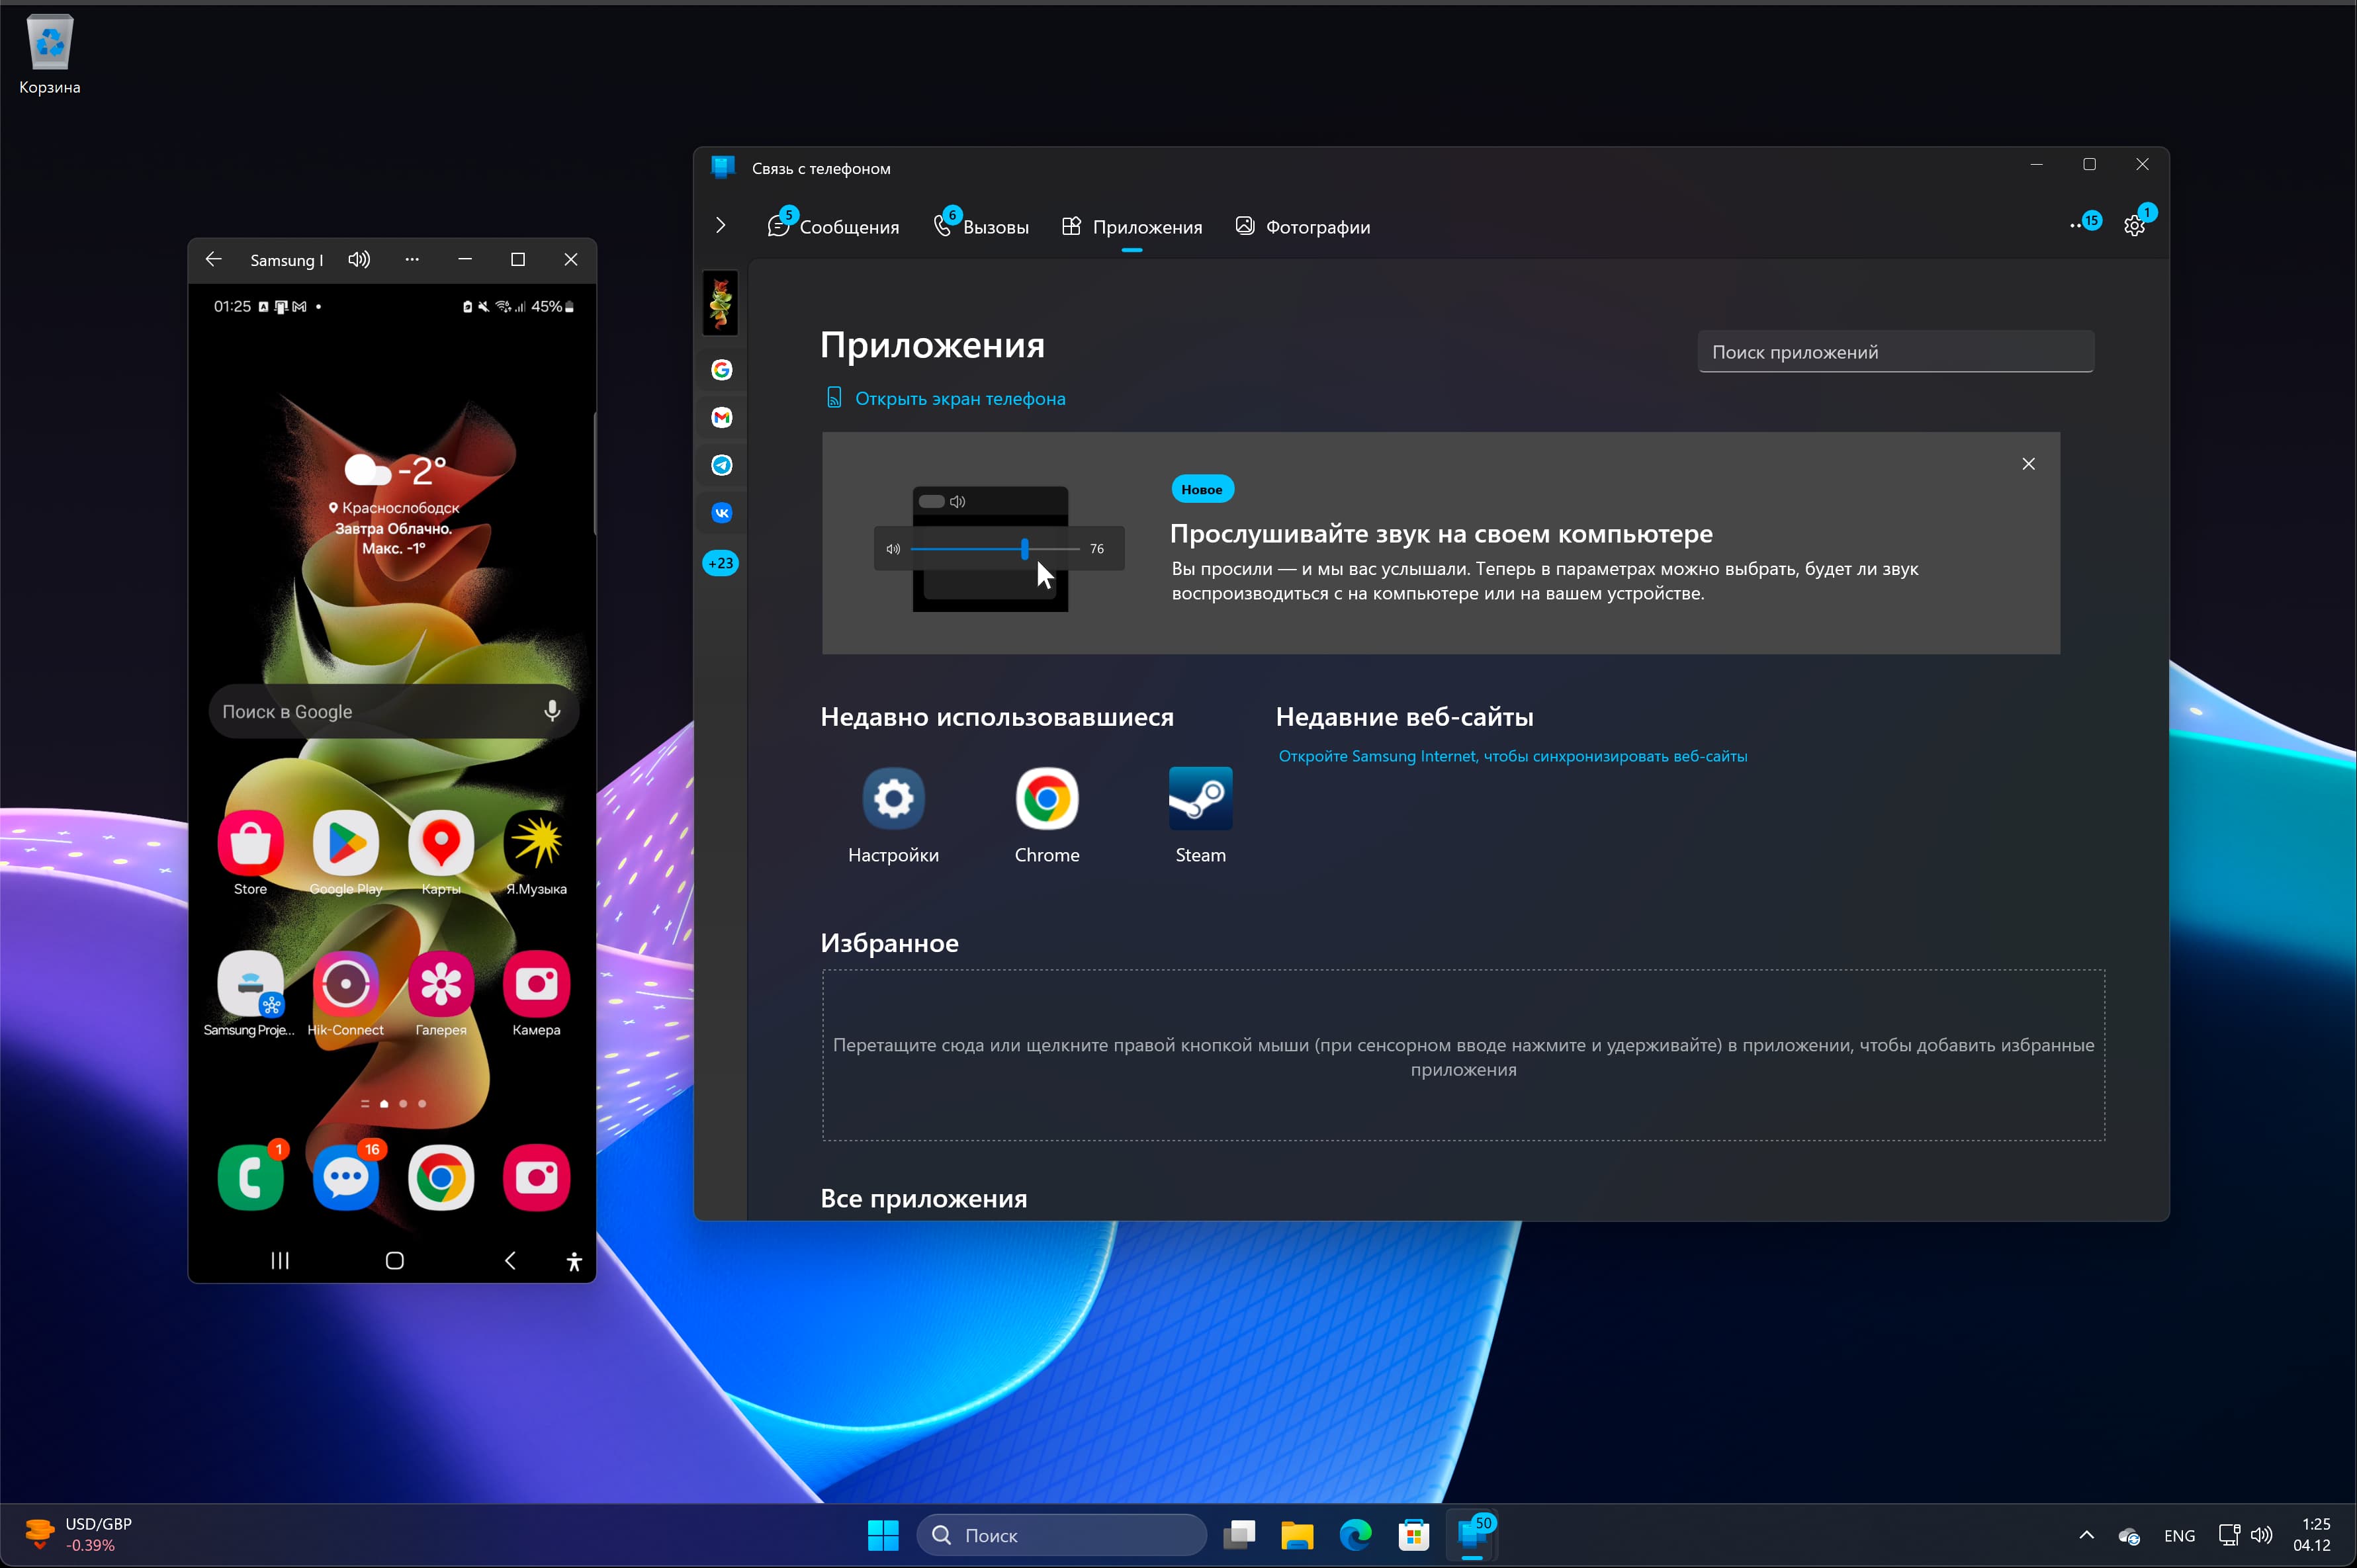Tap the phone Home navigation button

coord(395,1261)
